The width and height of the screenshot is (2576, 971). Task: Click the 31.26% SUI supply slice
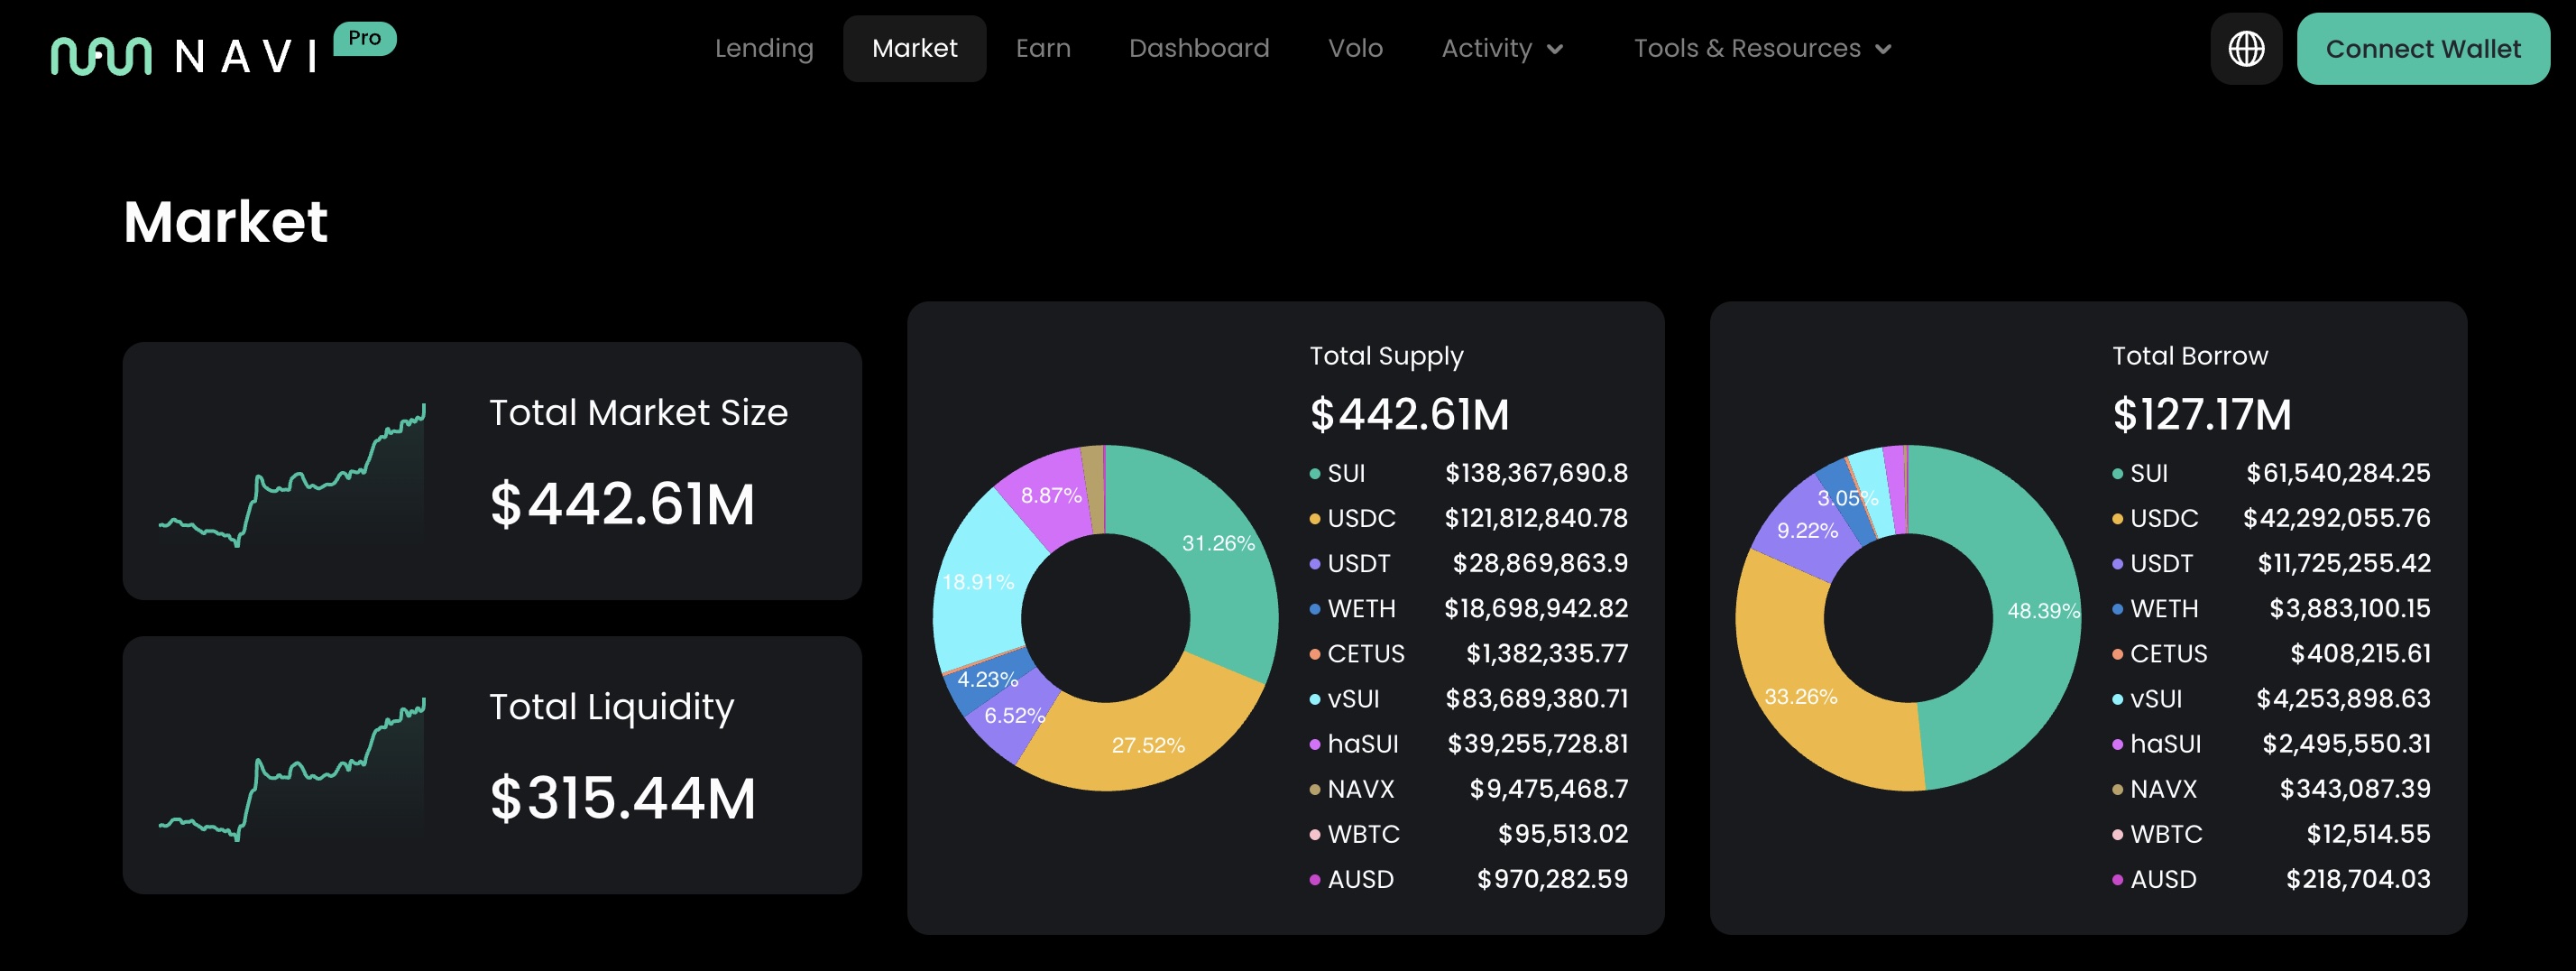[x=1218, y=543]
